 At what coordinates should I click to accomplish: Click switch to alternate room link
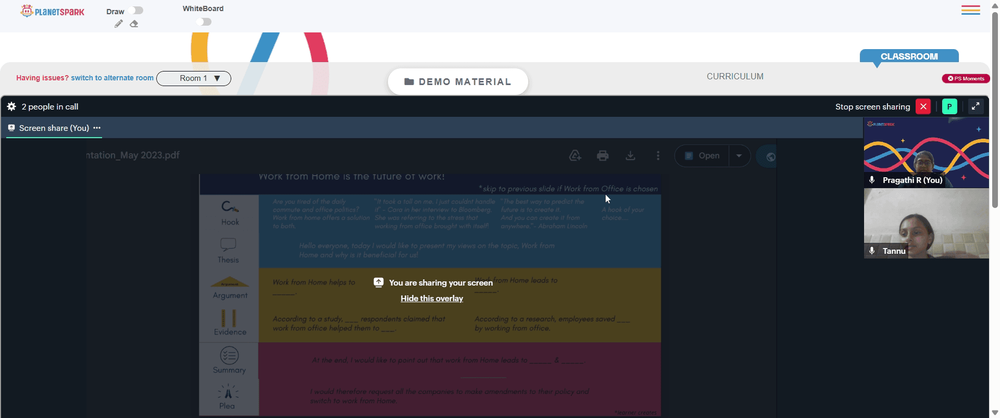112,78
